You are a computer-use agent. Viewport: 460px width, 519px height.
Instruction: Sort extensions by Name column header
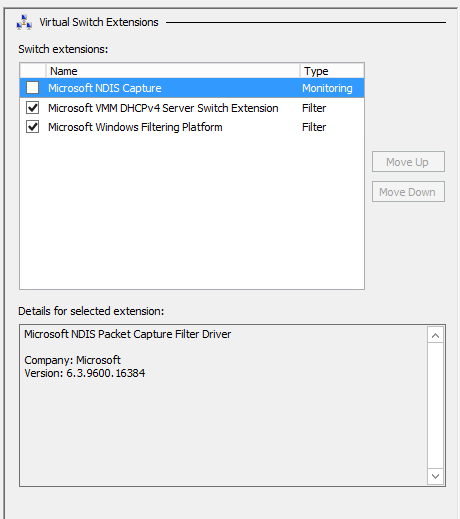coord(173,71)
